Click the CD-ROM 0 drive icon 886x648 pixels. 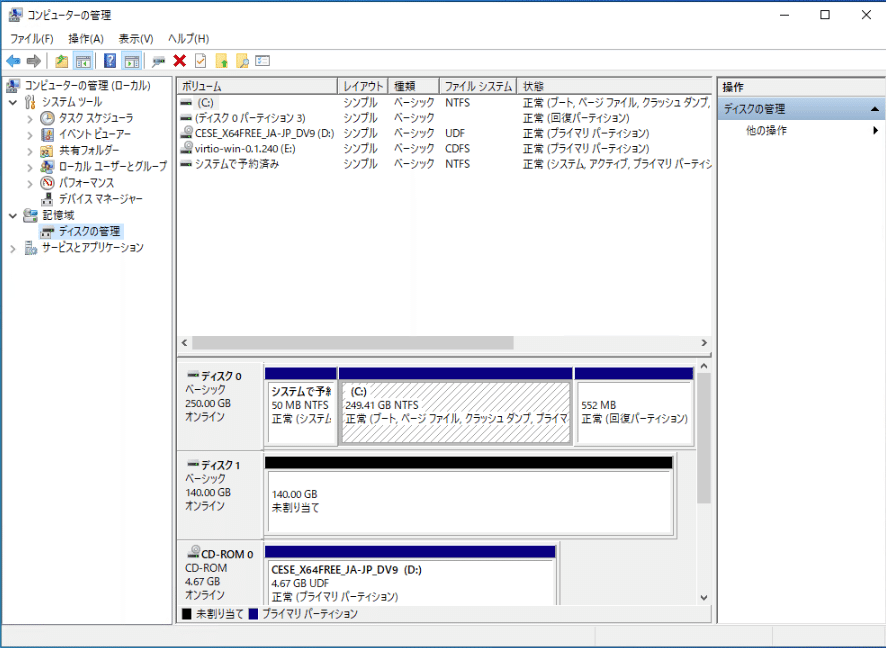193,552
